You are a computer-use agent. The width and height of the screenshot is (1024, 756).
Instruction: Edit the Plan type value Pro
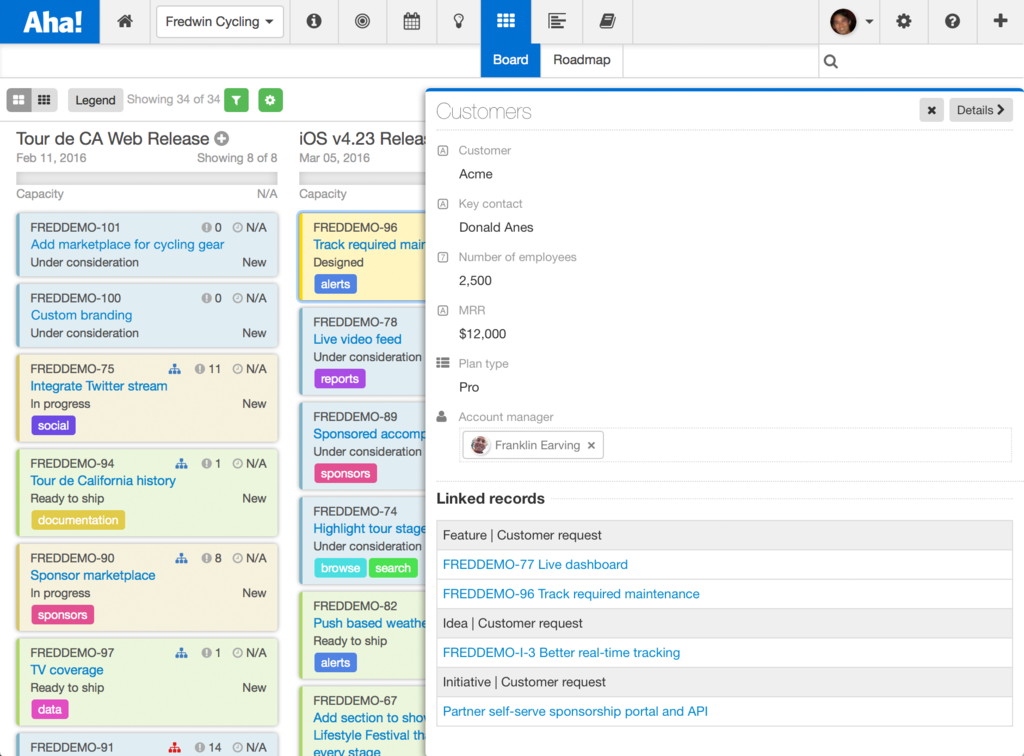pos(469,388)
